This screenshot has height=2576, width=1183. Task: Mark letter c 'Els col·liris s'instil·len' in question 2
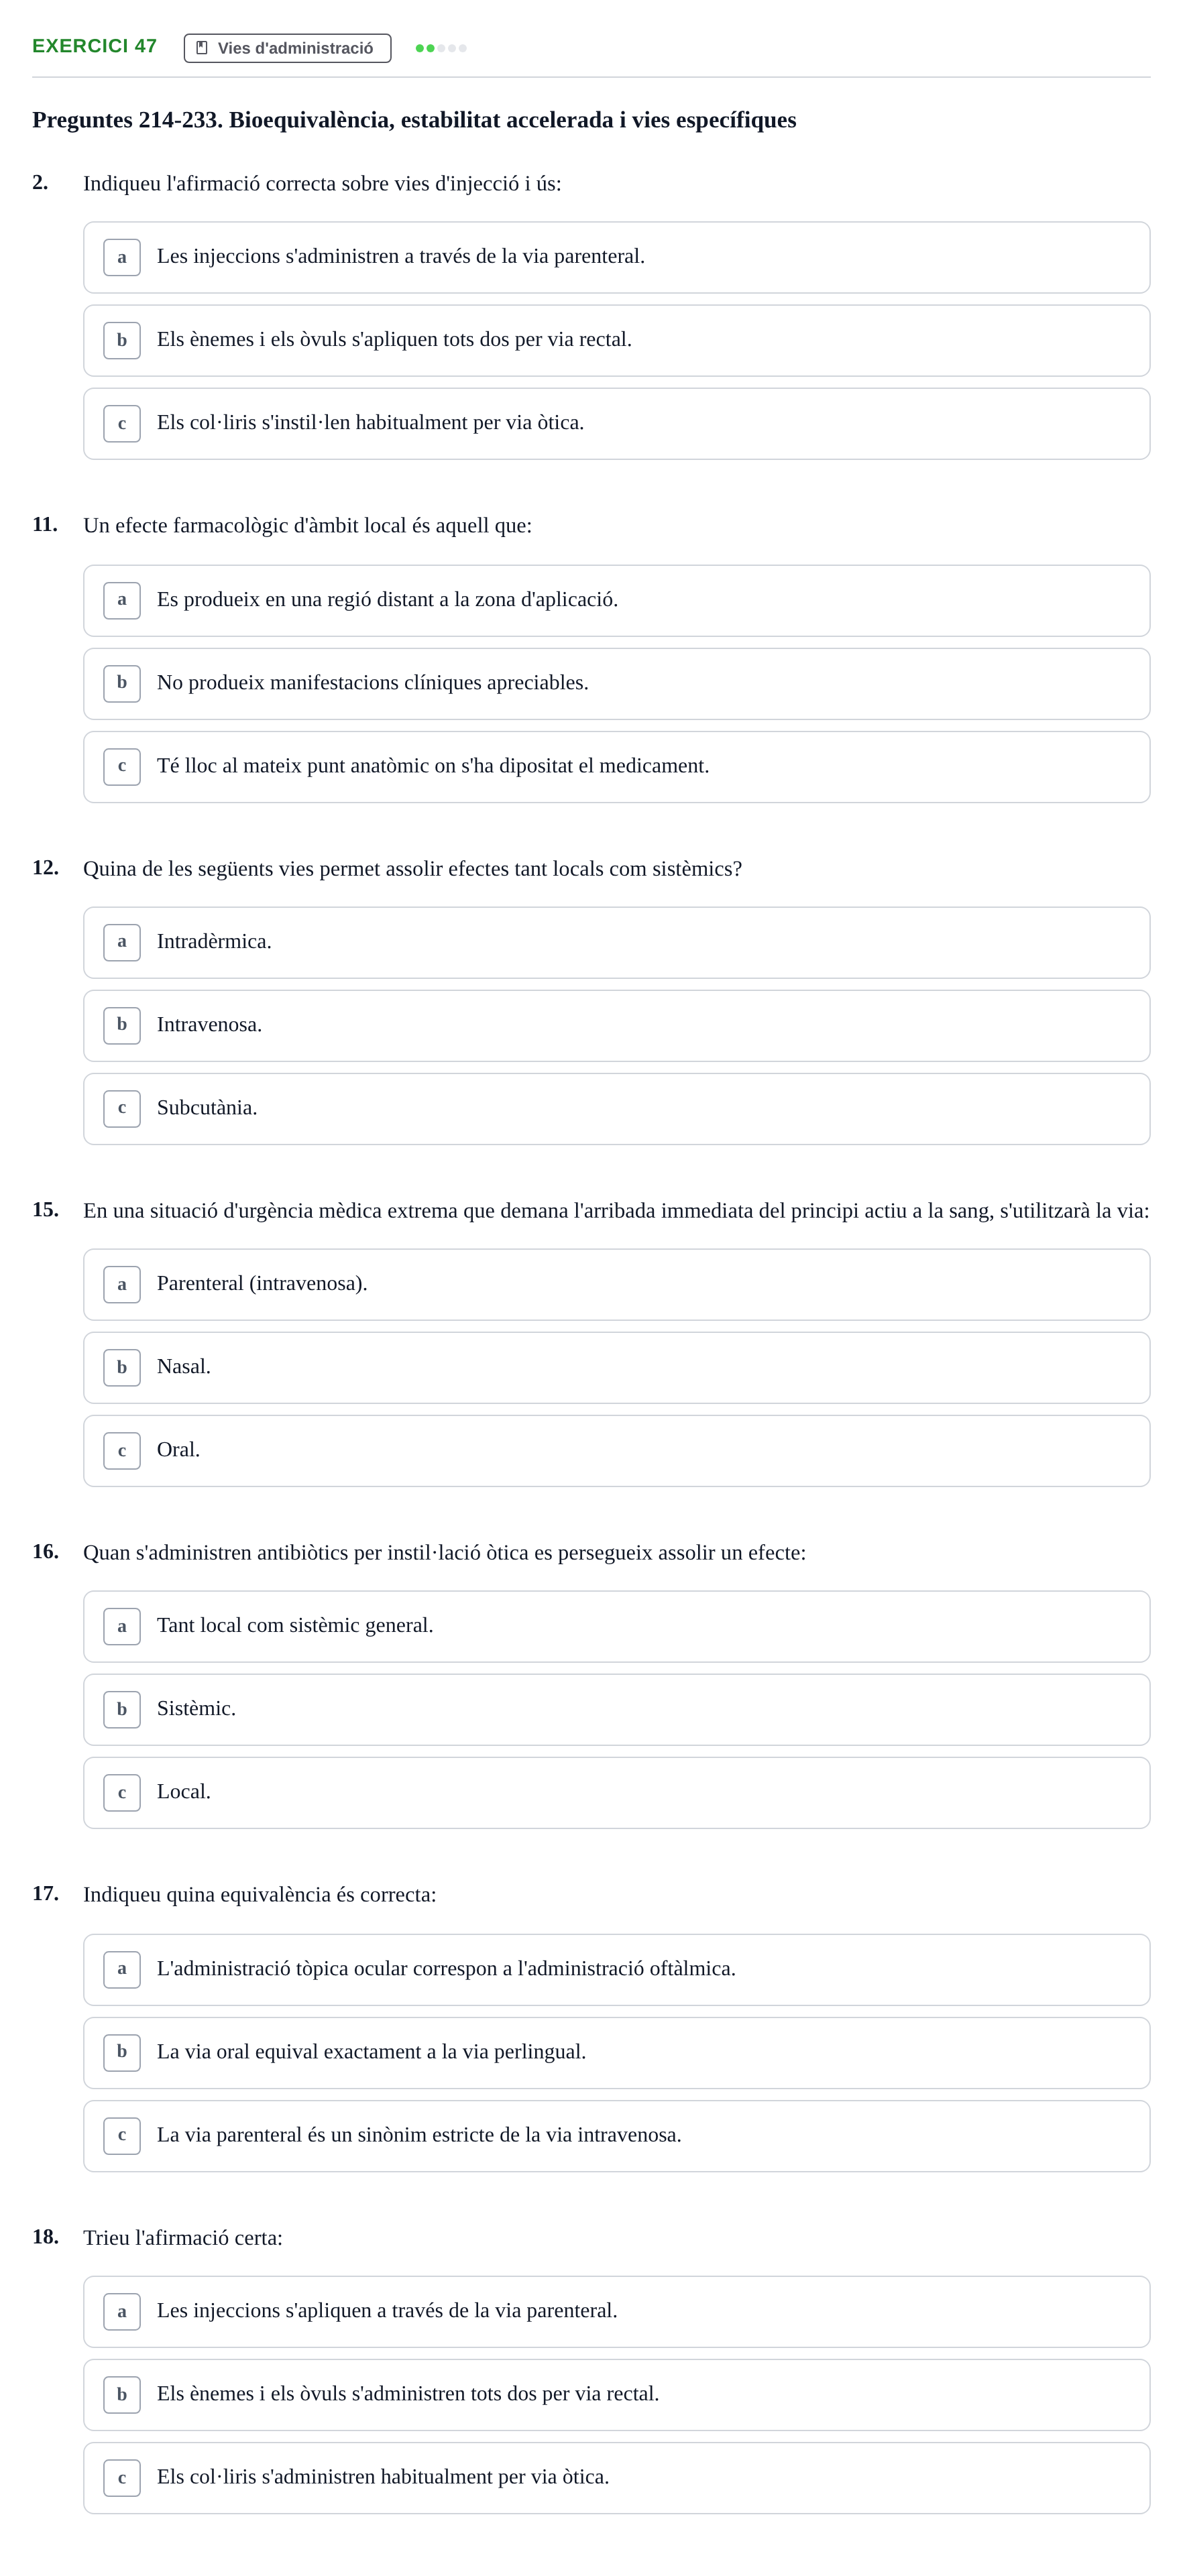coord(616,423)
